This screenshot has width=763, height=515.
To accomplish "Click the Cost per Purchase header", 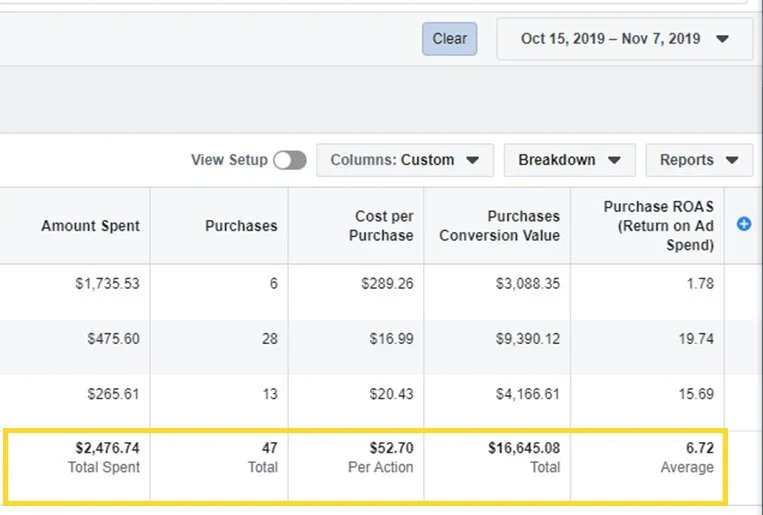I will point(384,226).
